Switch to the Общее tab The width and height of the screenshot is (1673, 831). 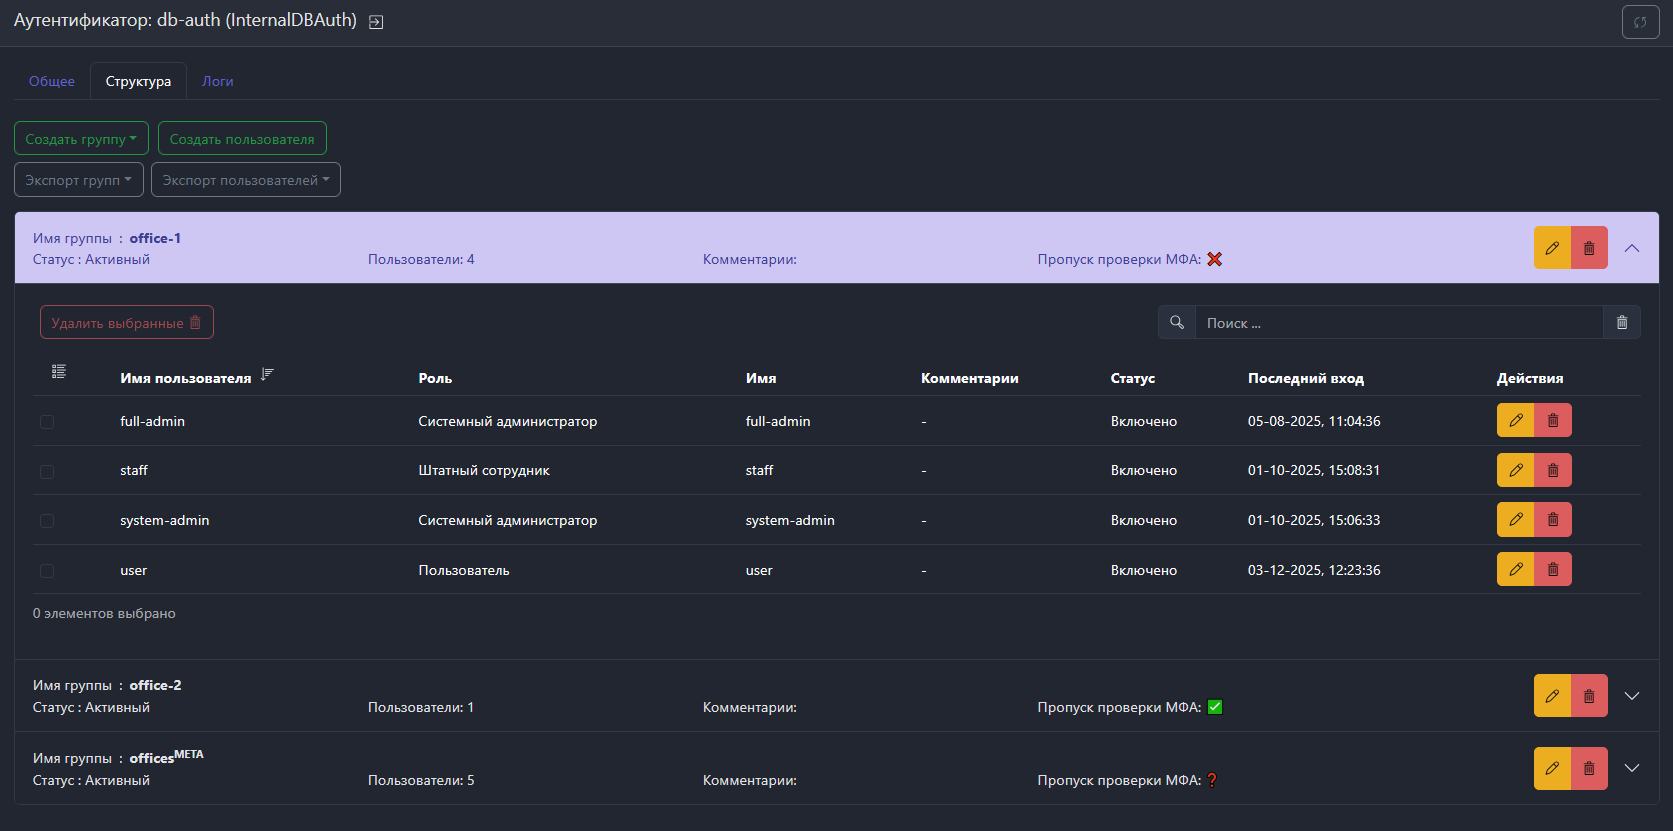(52, 81)
